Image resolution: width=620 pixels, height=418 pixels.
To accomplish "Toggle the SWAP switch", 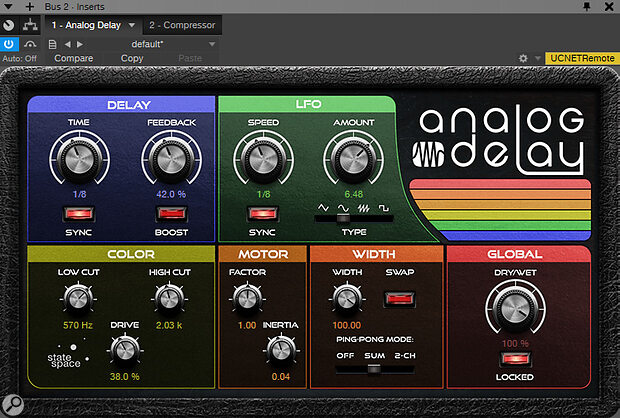I will (x=399, y=299).
